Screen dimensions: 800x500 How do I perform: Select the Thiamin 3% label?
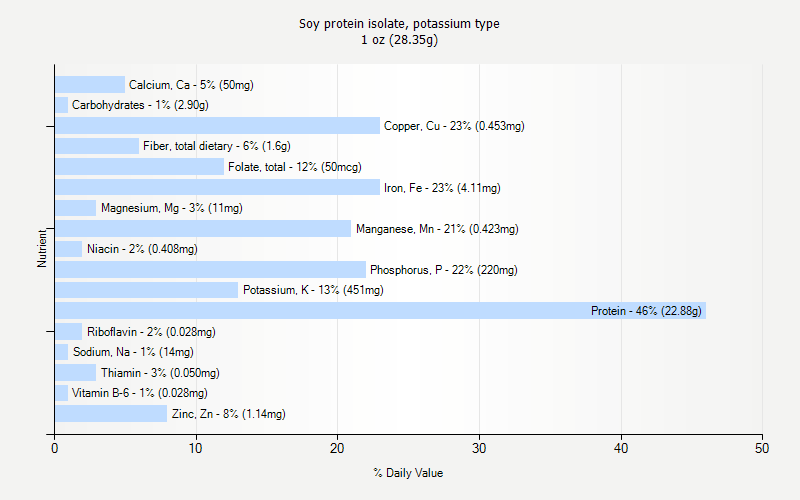pyautogui.click(x=154, y=373)
